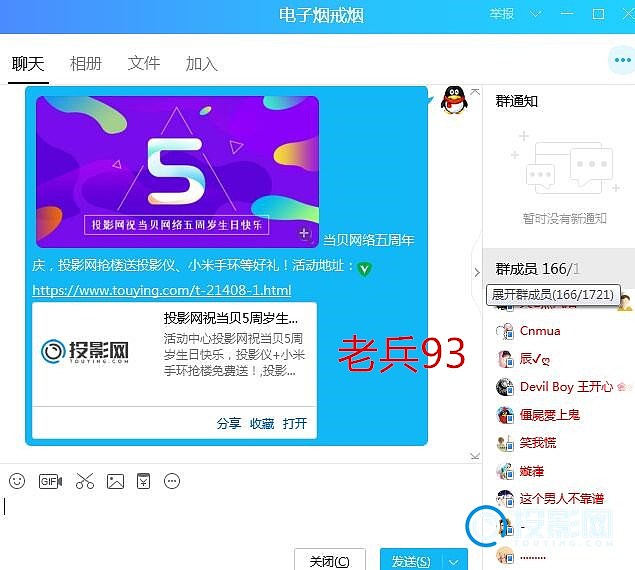Open the 加入 tab

pyautogui.click(x=201, y=64)
